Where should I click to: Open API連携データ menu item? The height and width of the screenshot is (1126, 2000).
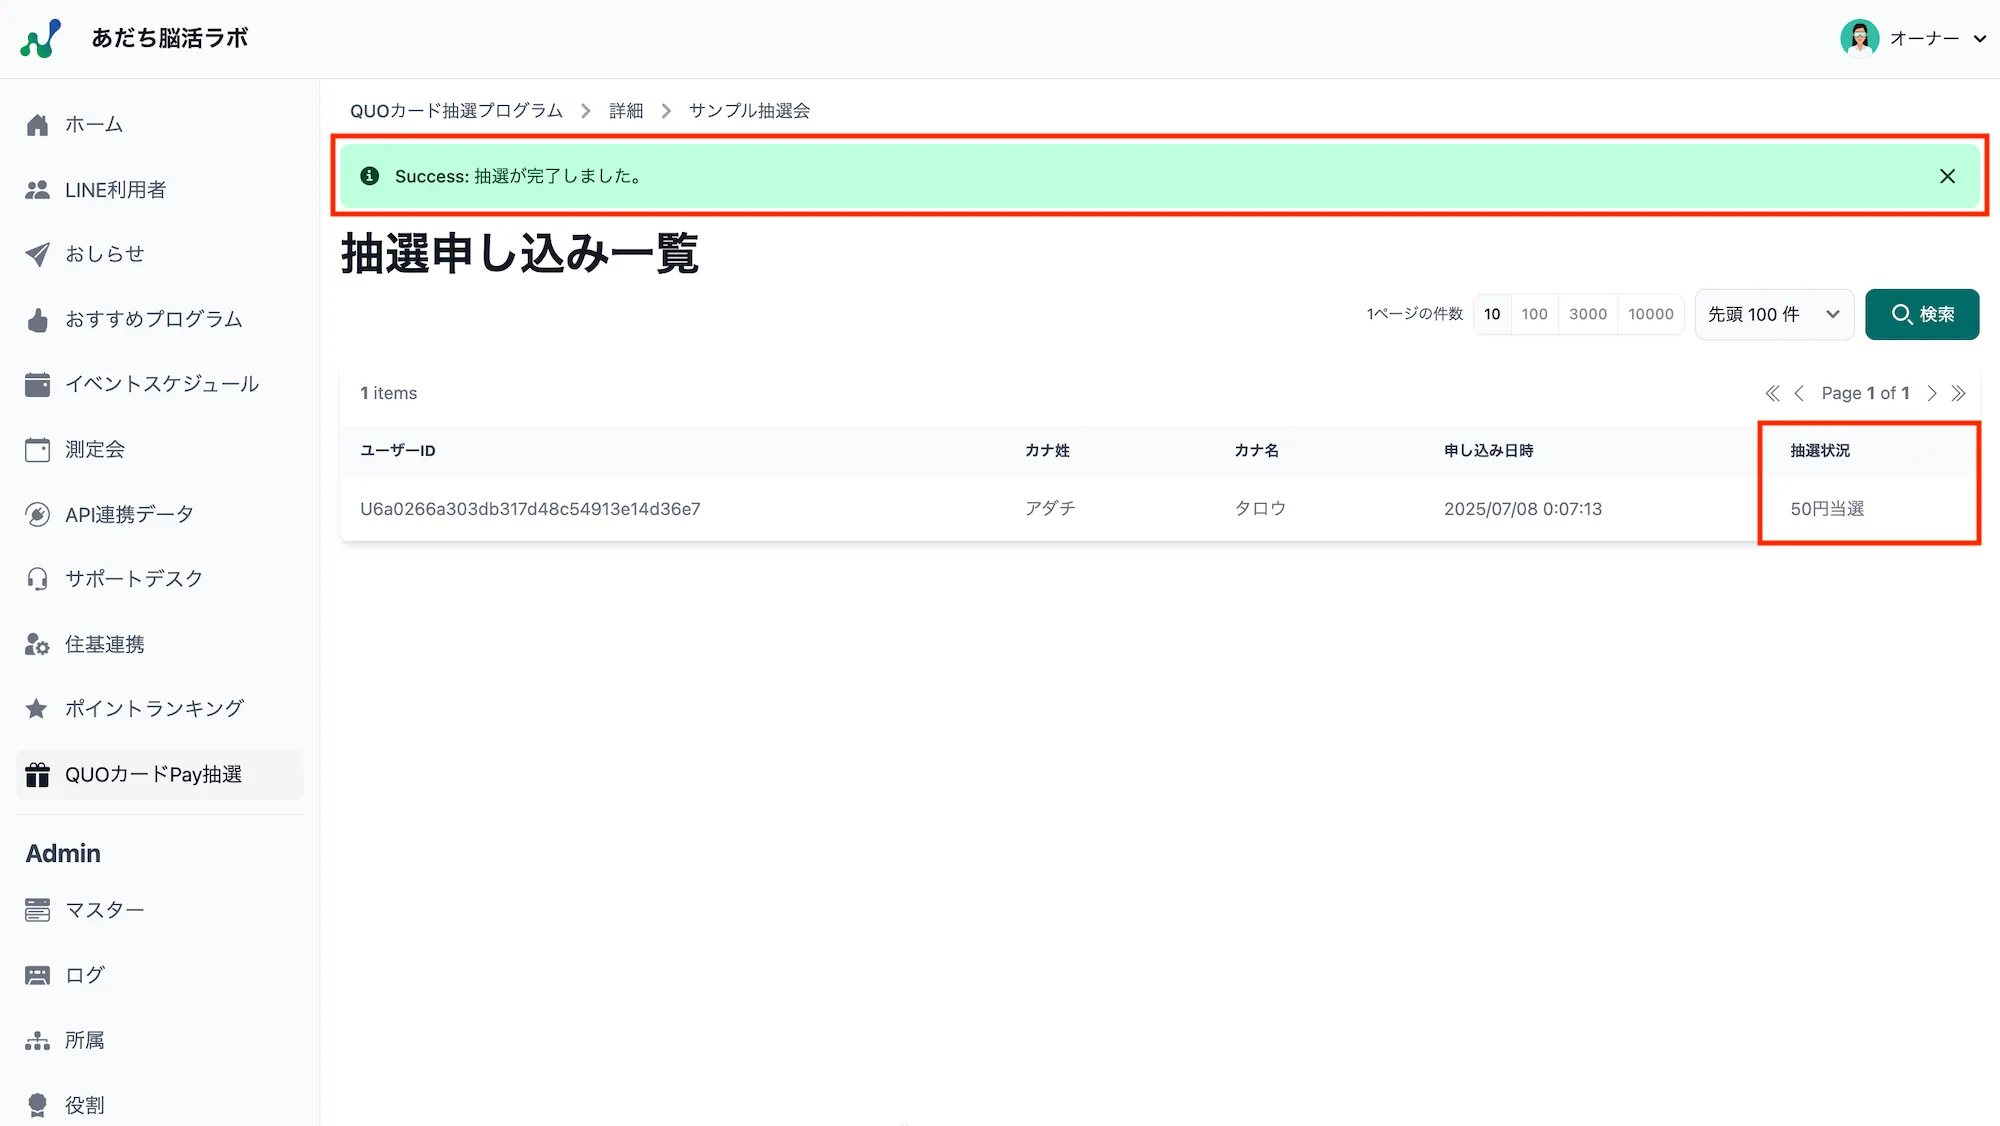160,515
